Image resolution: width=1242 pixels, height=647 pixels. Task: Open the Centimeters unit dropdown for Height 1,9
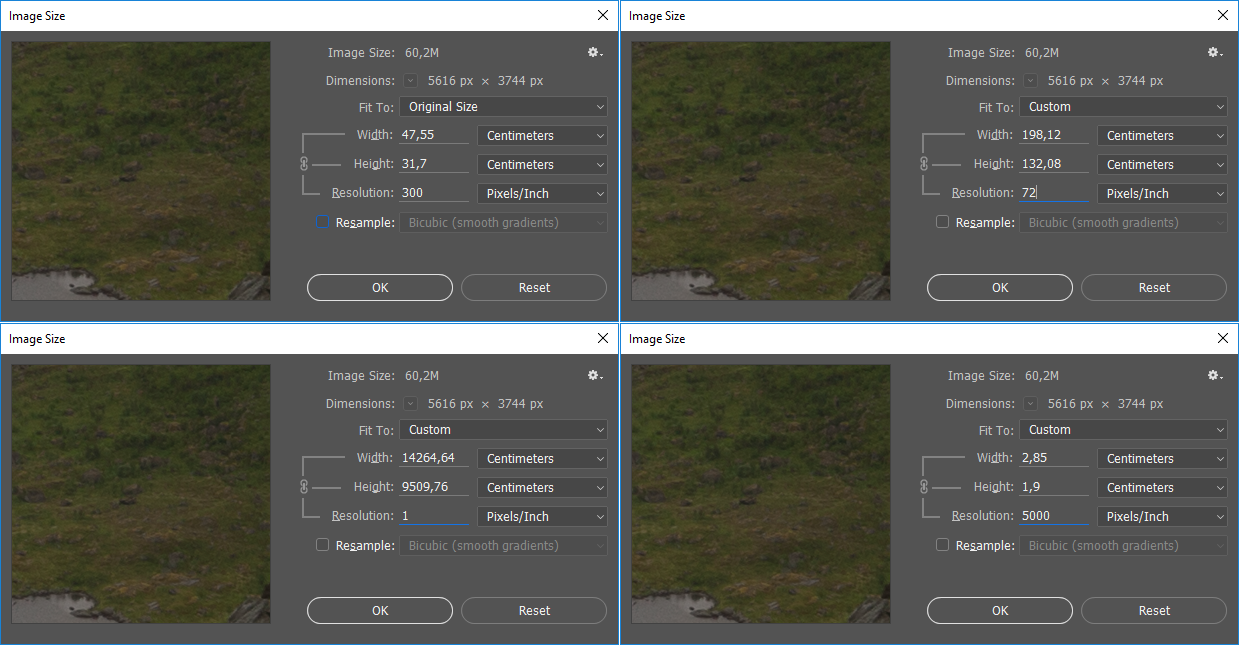tap(1163, 488)
